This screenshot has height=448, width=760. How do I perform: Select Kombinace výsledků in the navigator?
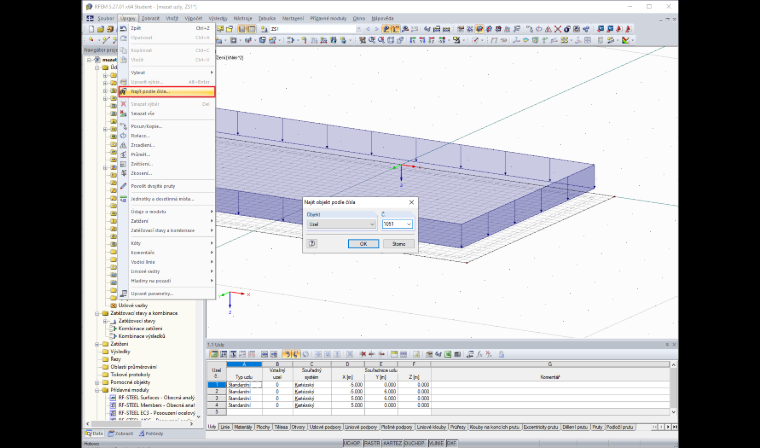[142, 336]
